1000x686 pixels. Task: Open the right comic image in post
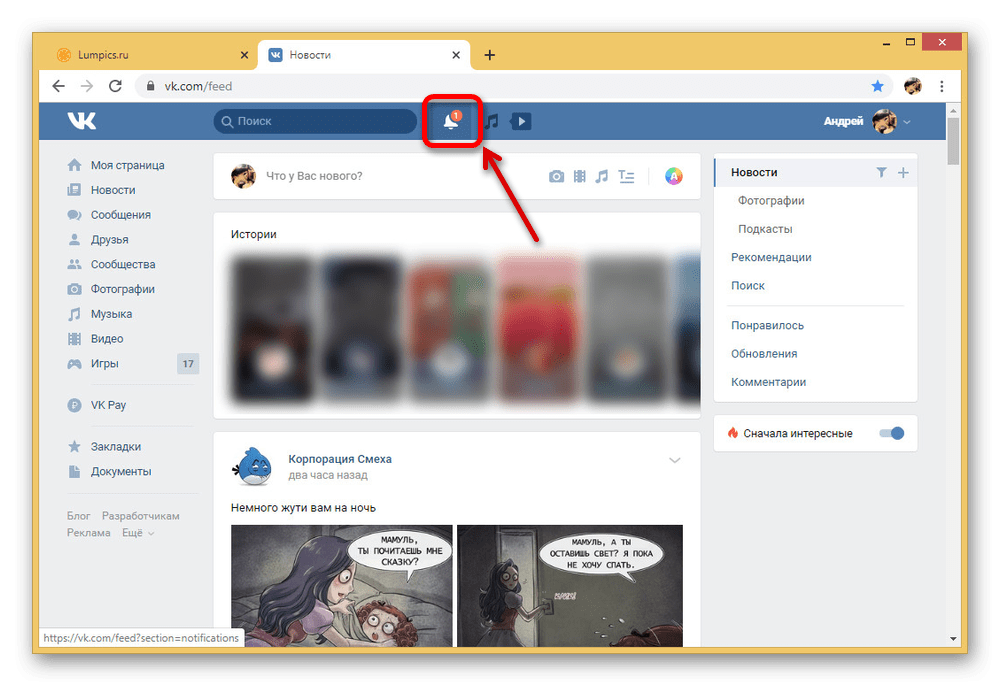coord(570,586)
